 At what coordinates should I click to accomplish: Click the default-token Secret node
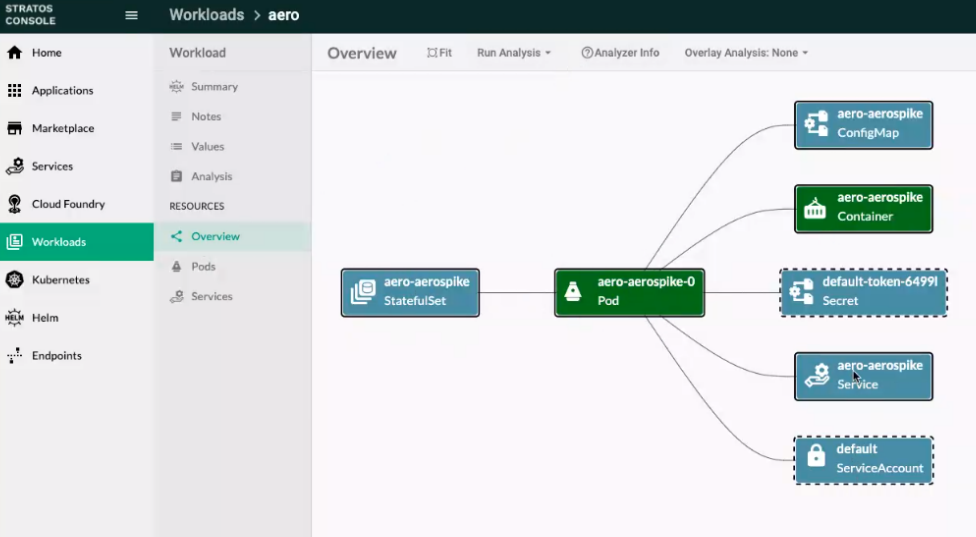(x=863, y=292)
